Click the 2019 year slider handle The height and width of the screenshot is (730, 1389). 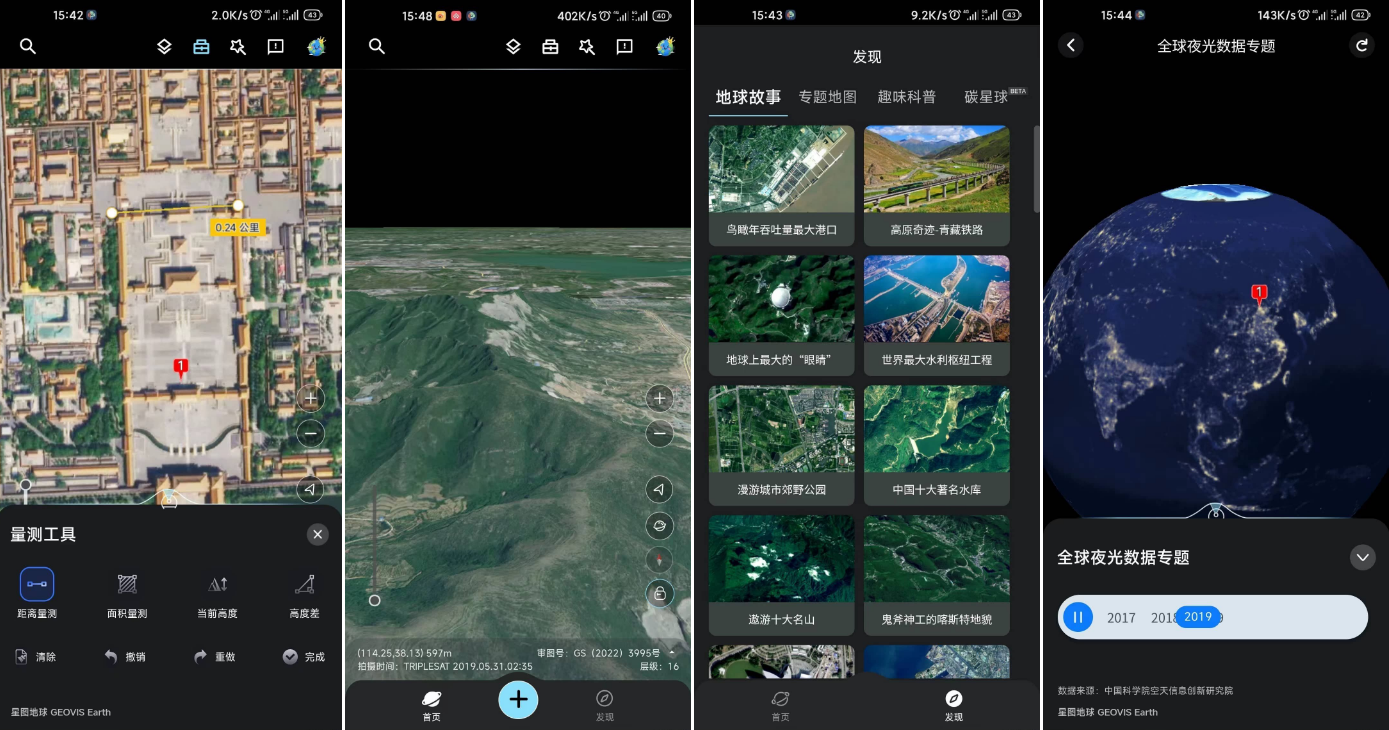pyautogui.click(x=1198, y=617)
